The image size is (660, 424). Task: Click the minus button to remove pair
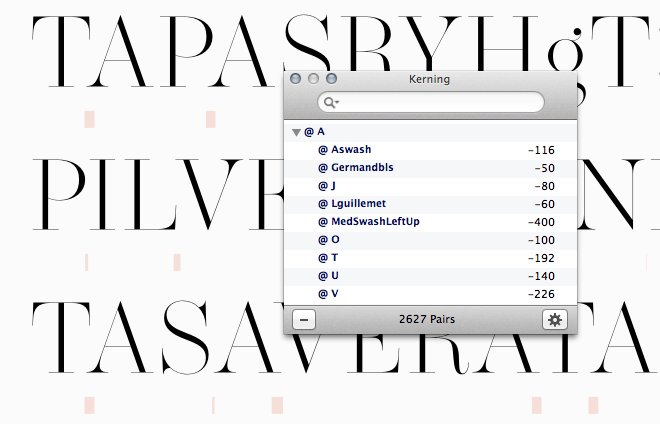coord(303,320)
